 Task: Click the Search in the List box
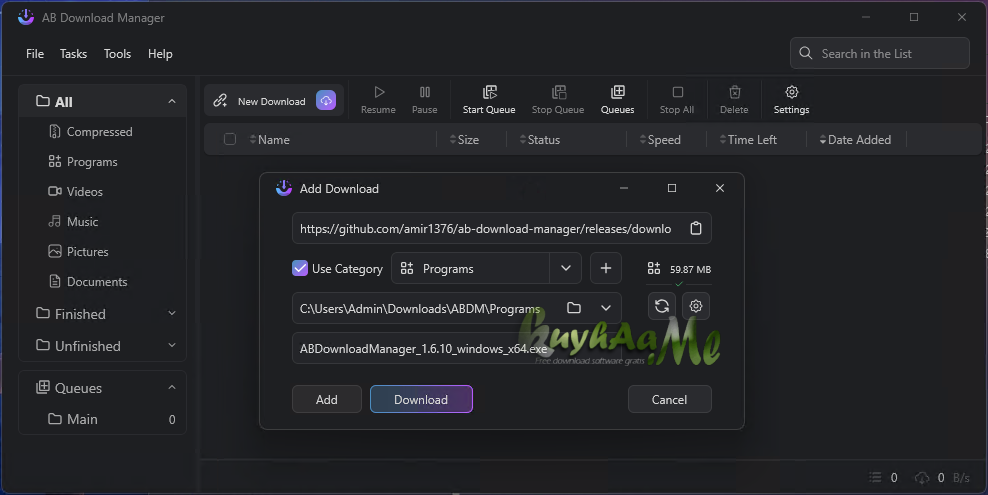880,53
